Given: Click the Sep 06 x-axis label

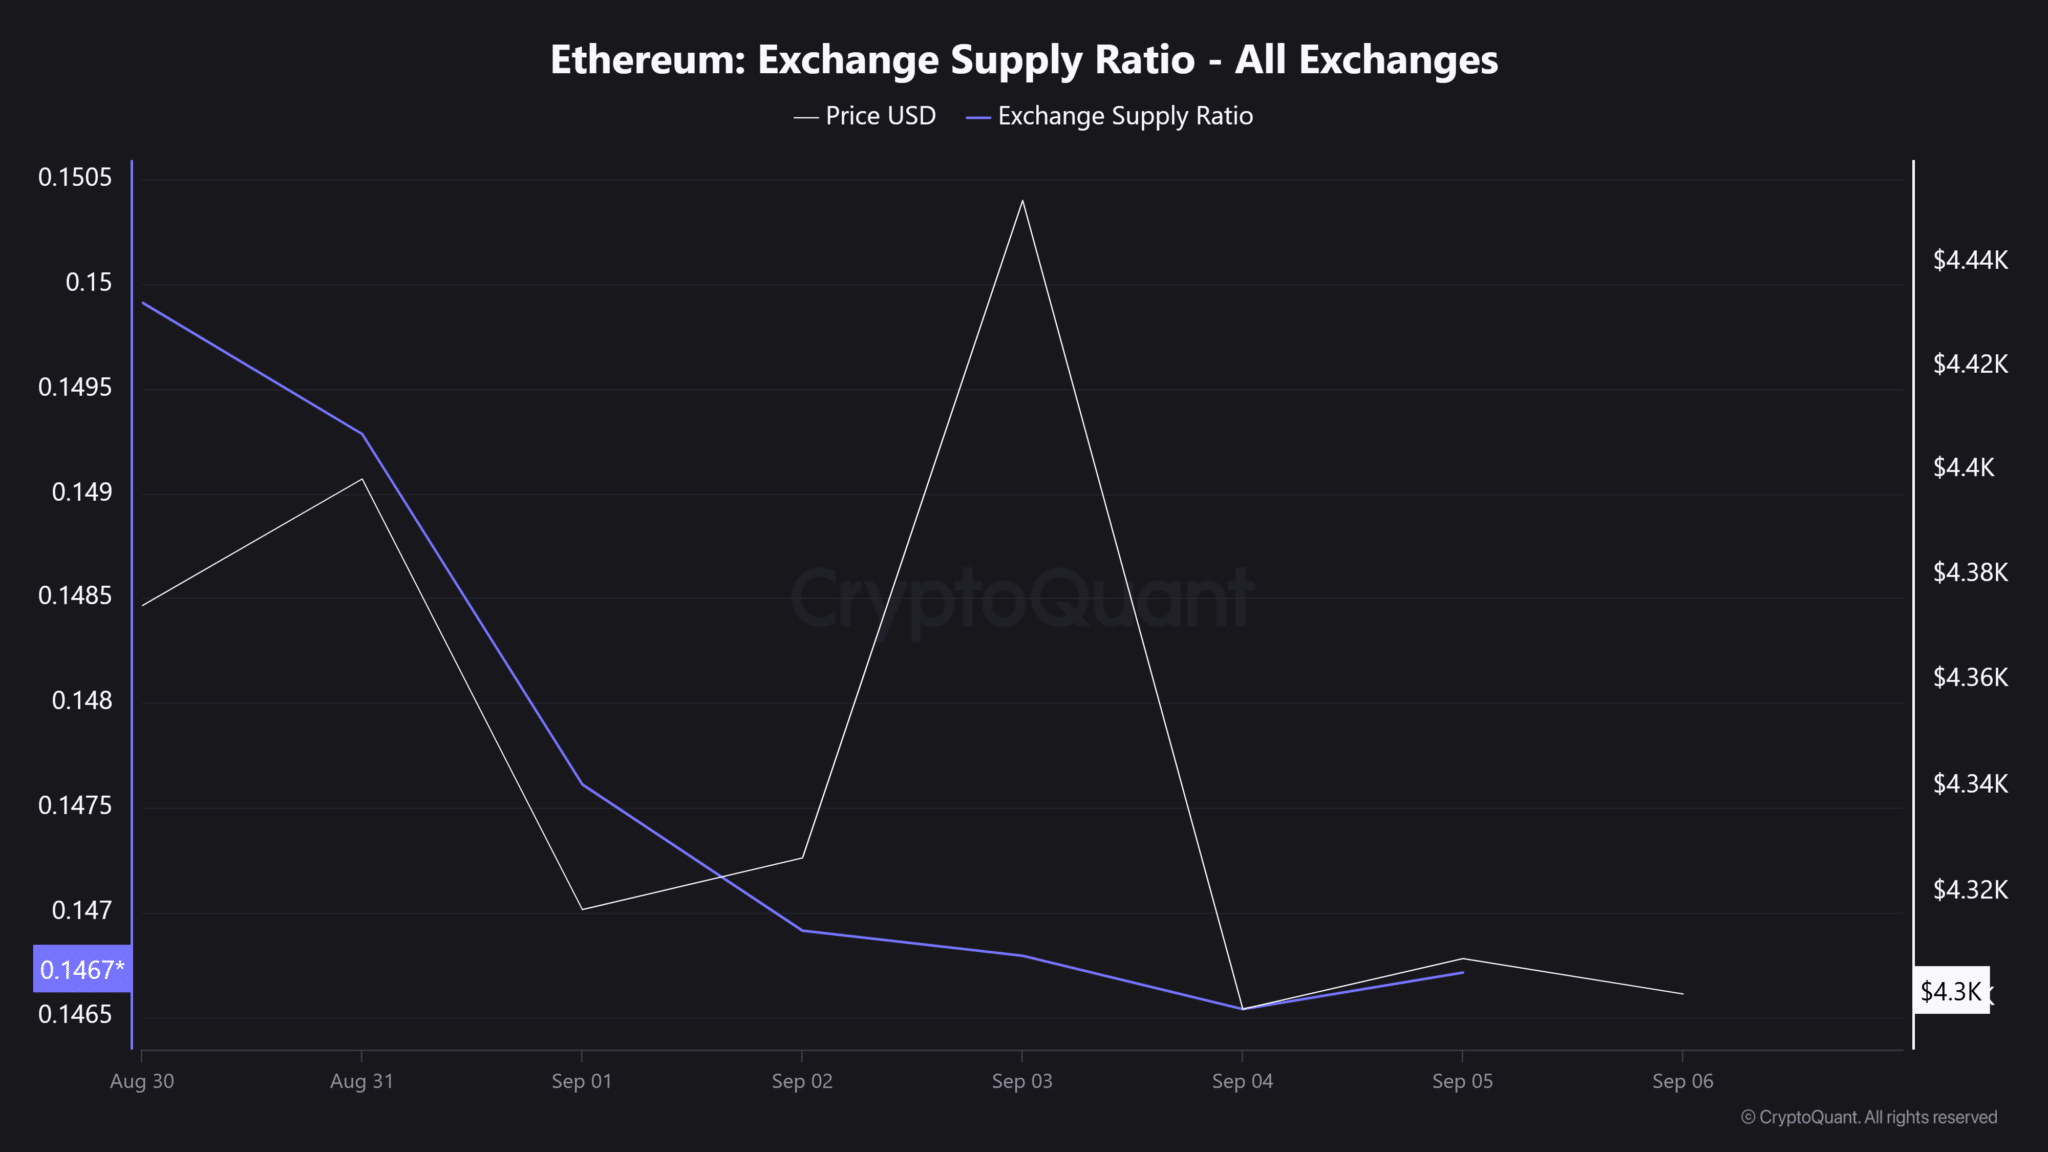Looking at the screenshot, I should point(1682,1081).
